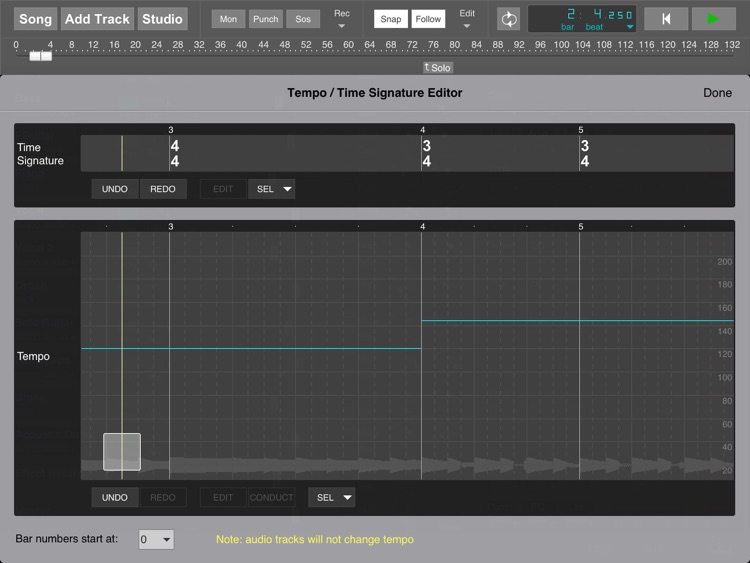The image size is (750, 563).
Task: Open the Studio menu
Action: (x=162, y=19)
